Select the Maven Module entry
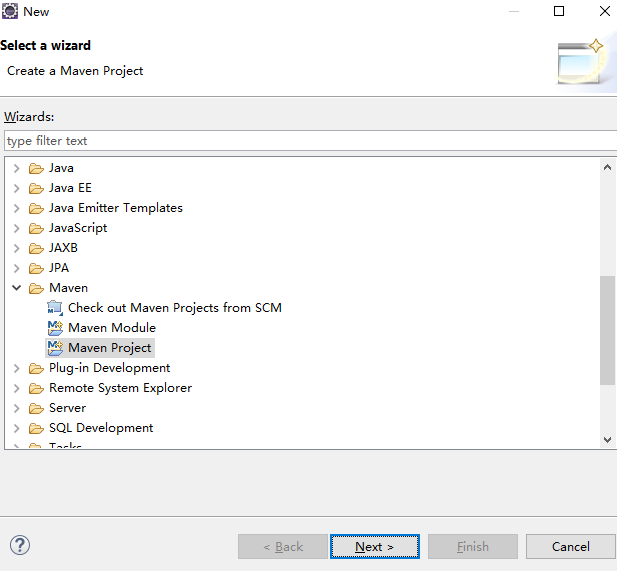617x571 pixels. [x=112, y=328]
